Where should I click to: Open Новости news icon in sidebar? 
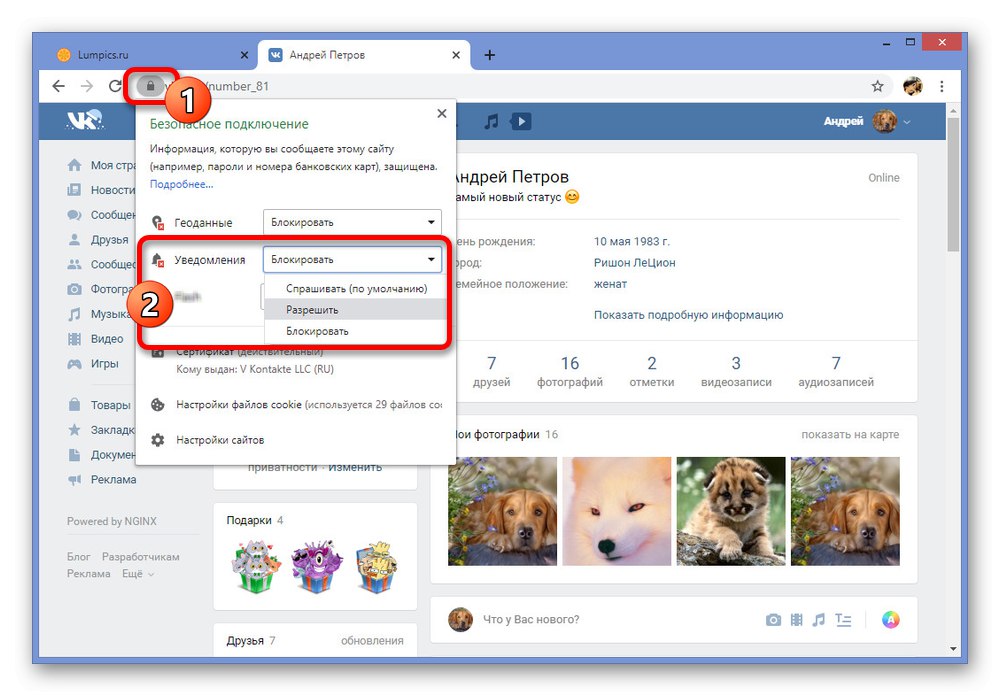point(75,190)
